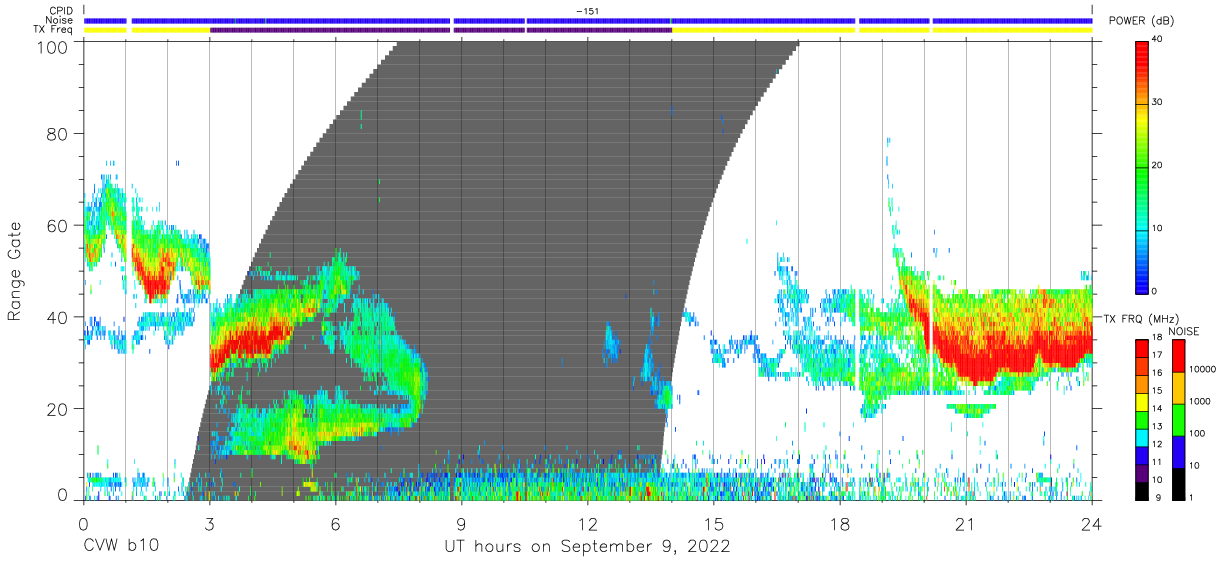This screenshot has width=1228, height=567.
Task: Click the black swatch in NOISE legend
Action: click(x=1177, y=484)
